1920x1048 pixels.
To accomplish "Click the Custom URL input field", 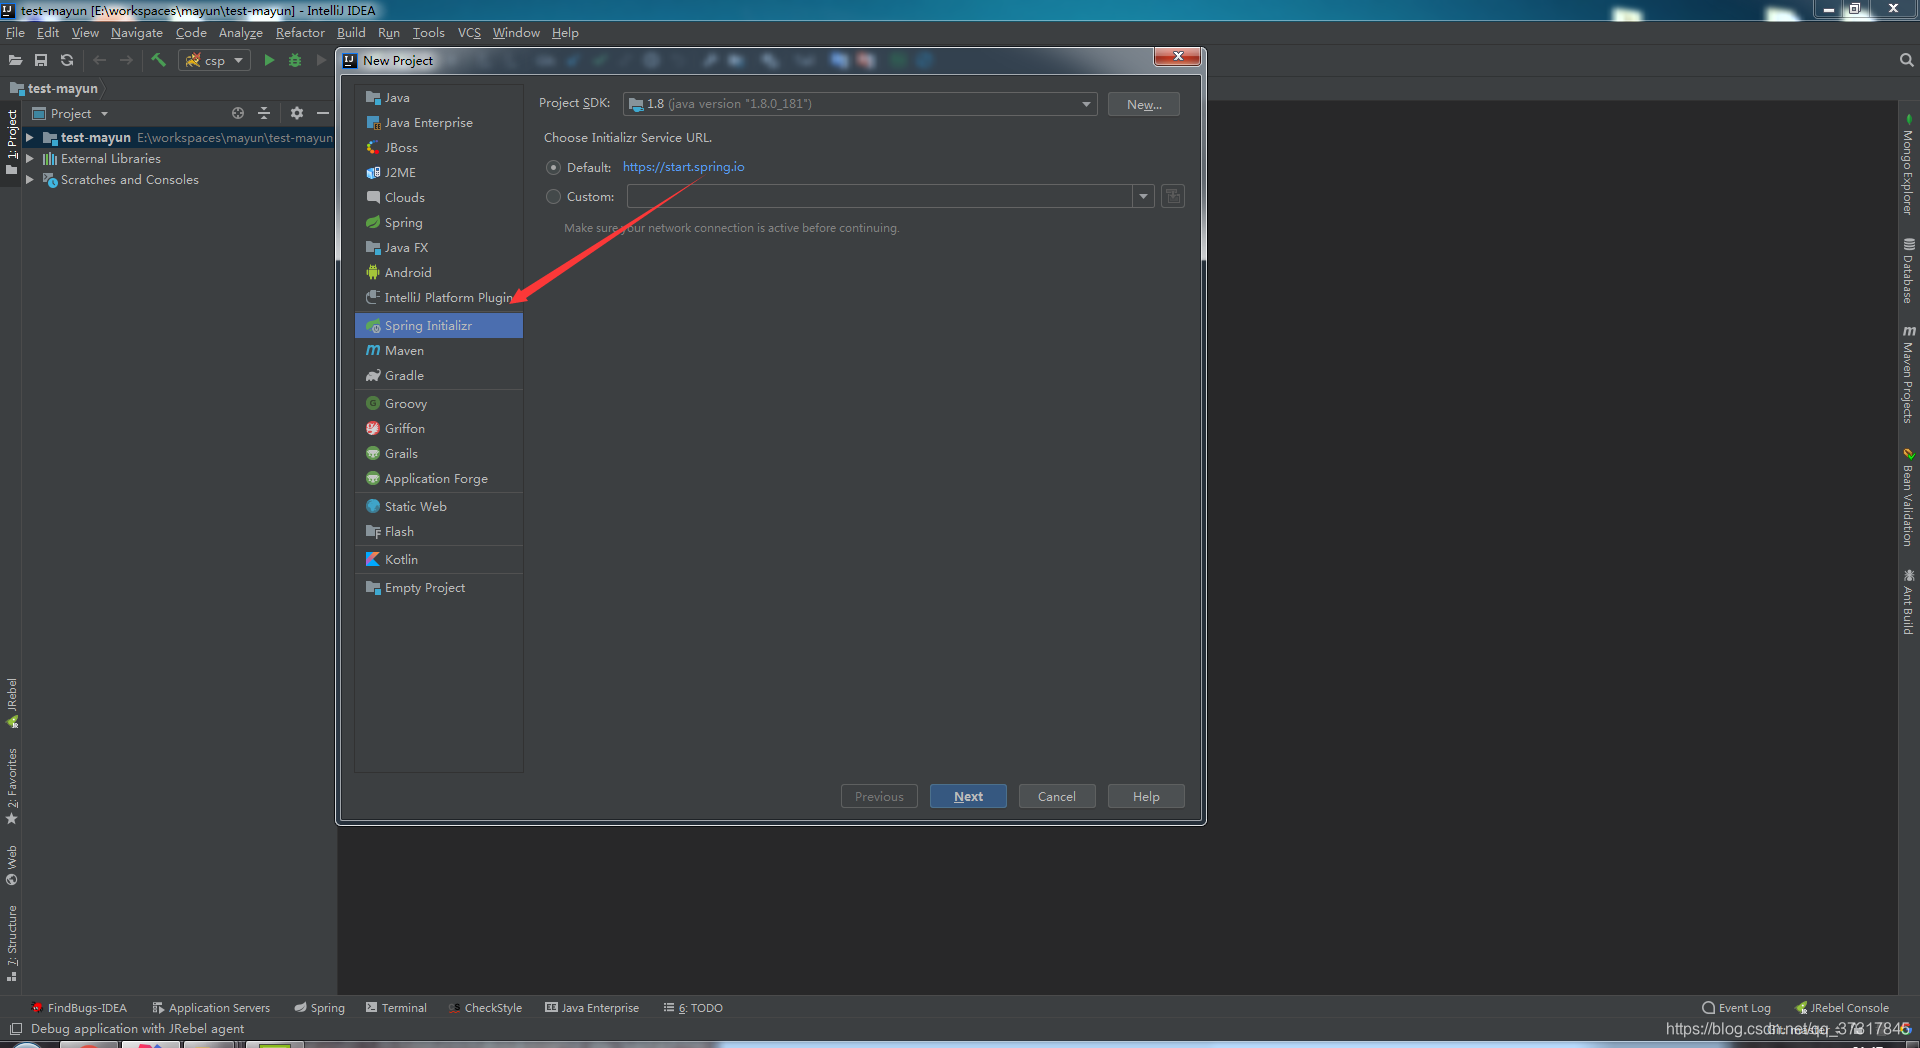I will click(880, 197).
